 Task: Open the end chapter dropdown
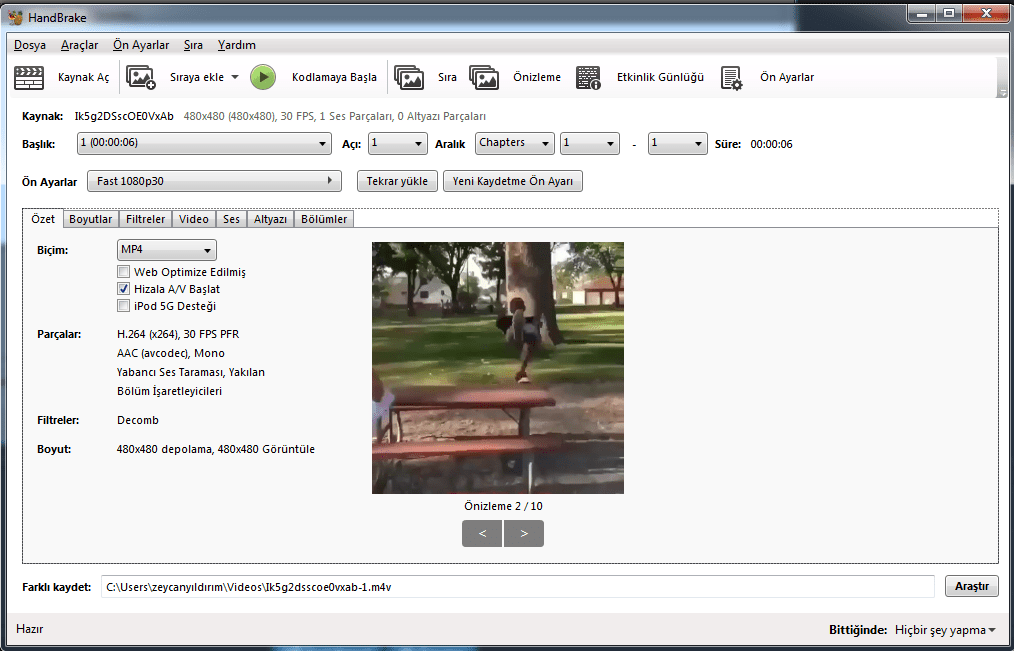click(x=678, y=144)
